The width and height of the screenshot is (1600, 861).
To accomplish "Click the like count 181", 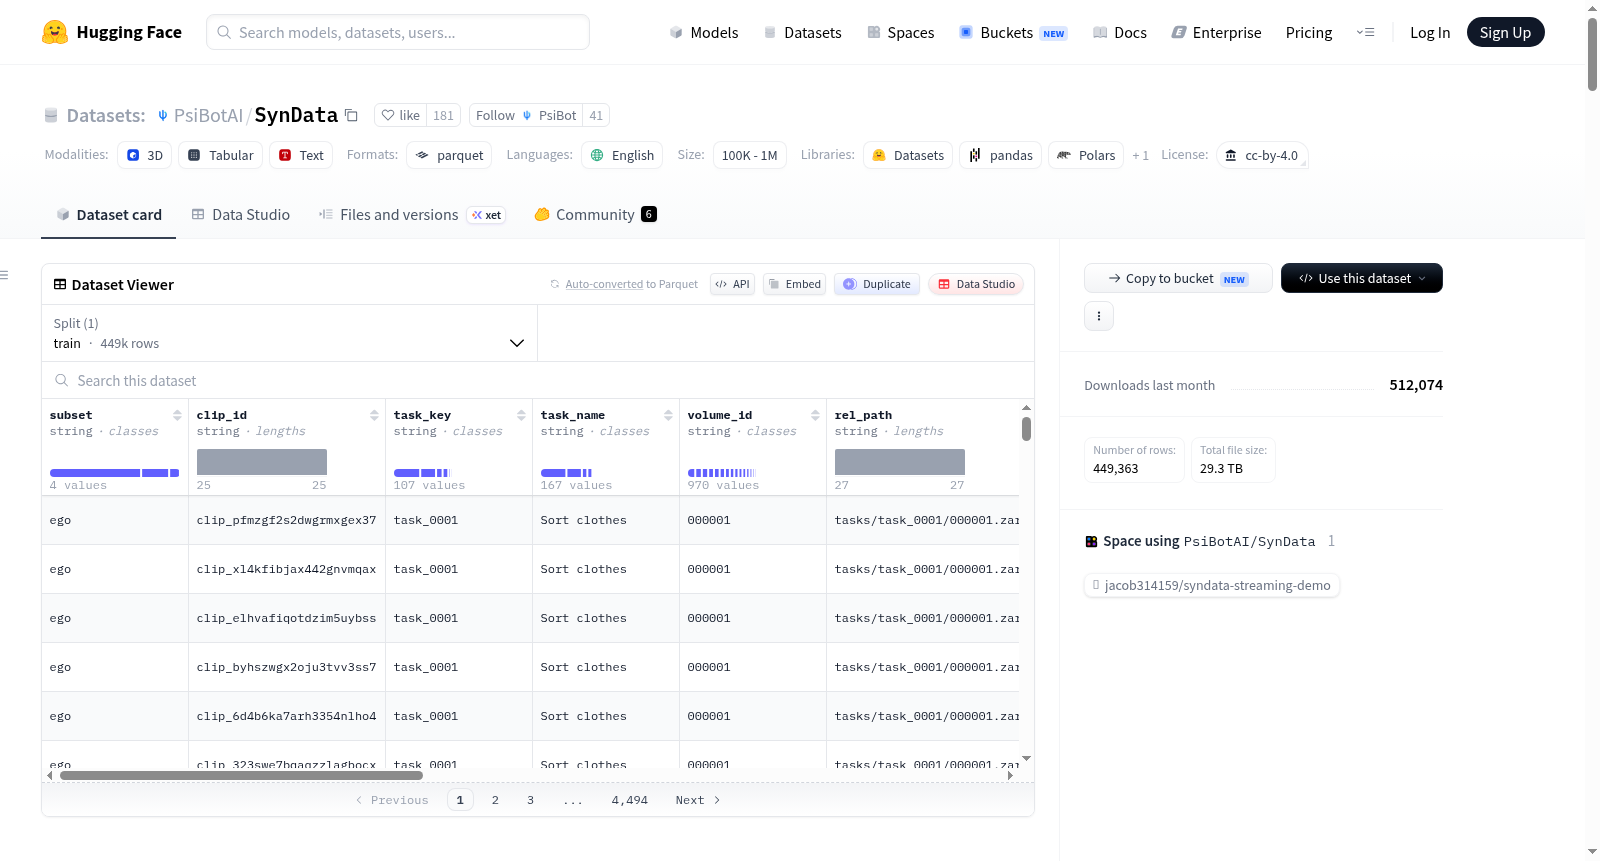I will click(443, 115).
